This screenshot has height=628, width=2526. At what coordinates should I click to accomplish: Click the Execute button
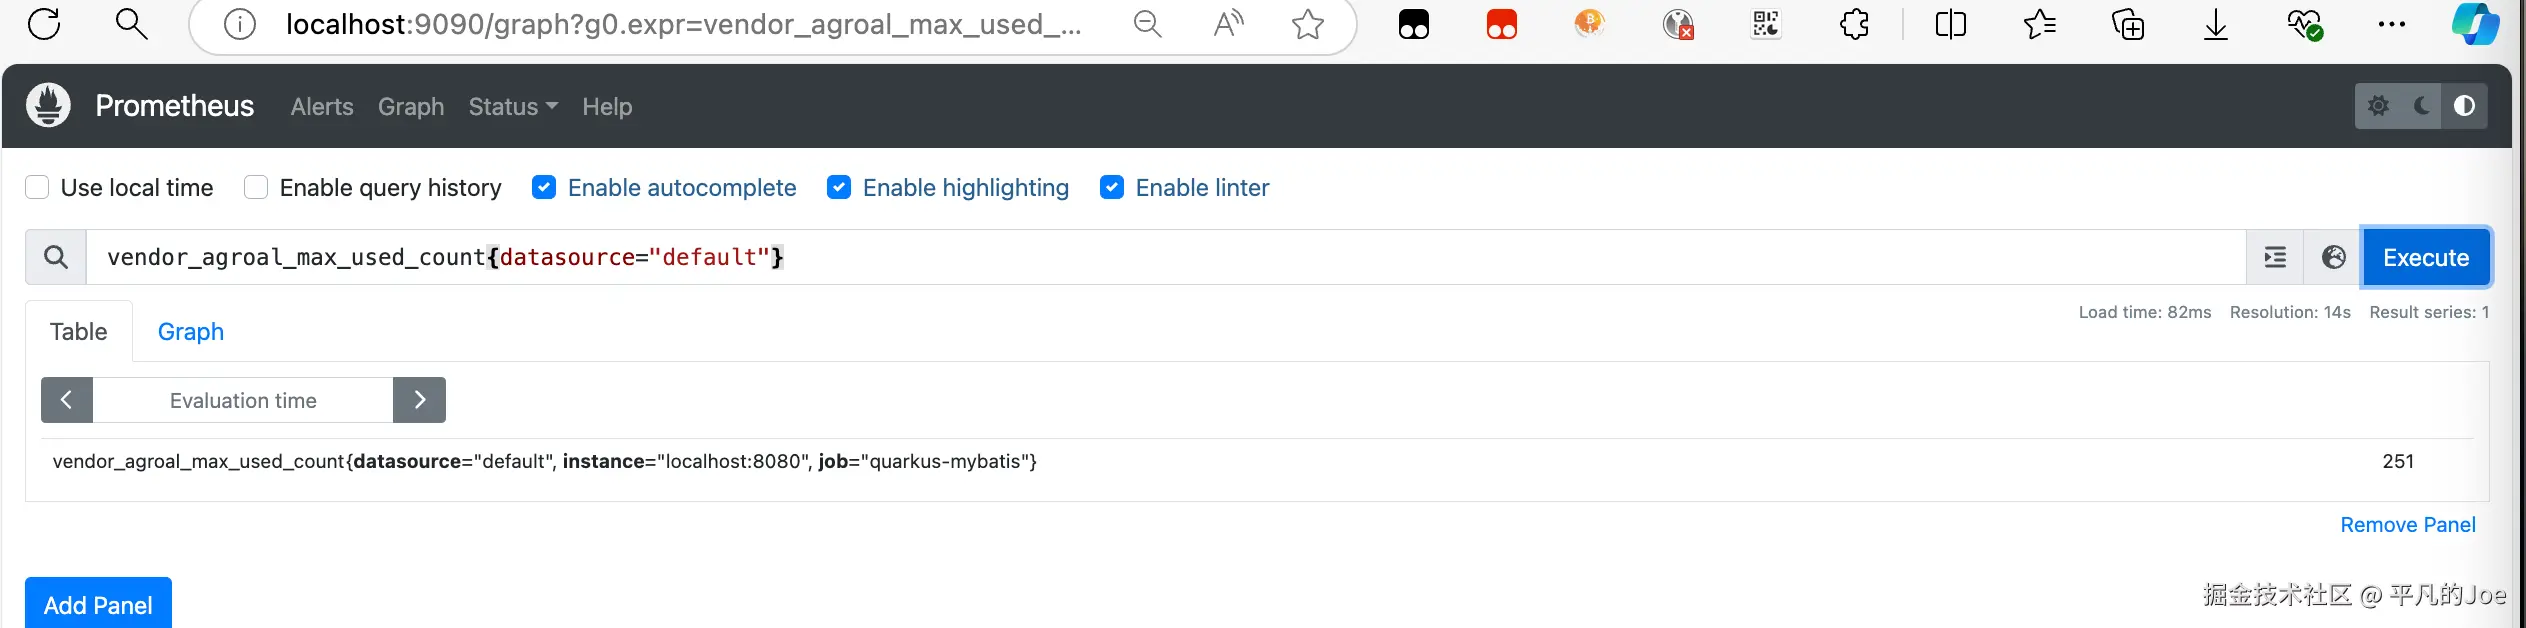pos(2425,258)
